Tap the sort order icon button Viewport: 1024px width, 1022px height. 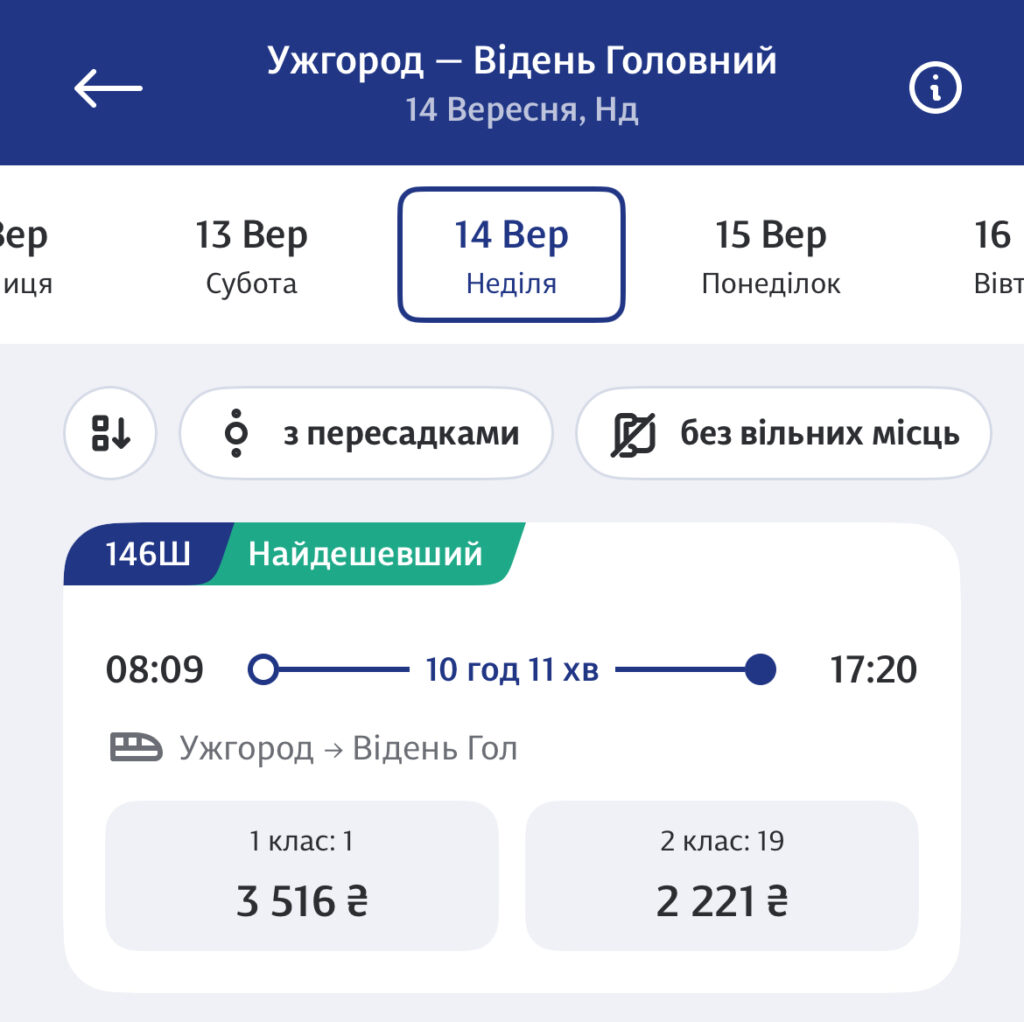[110, 434]
